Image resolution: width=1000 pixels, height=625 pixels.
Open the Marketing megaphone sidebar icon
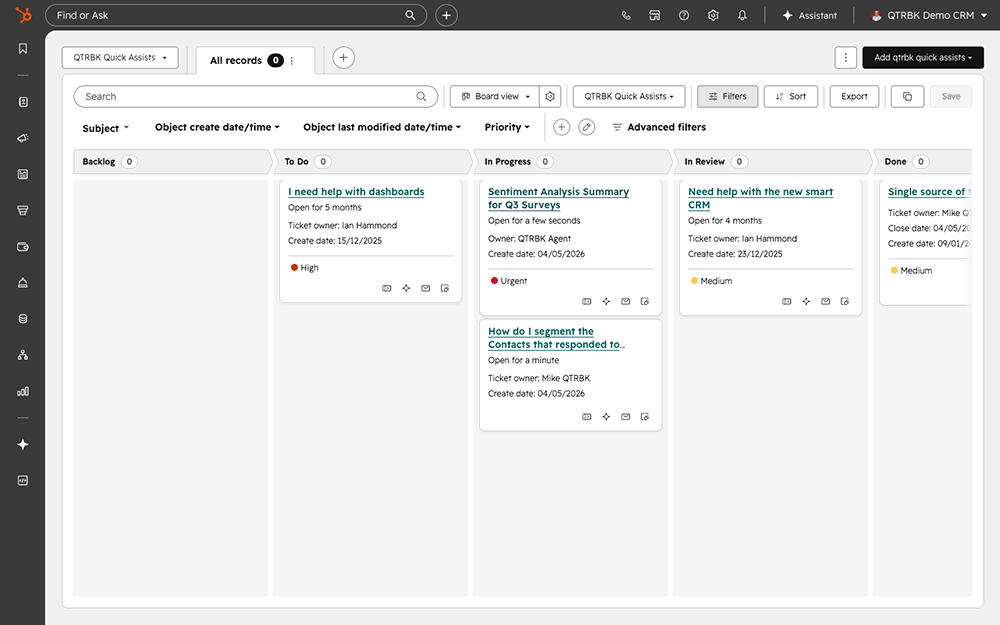23,138
